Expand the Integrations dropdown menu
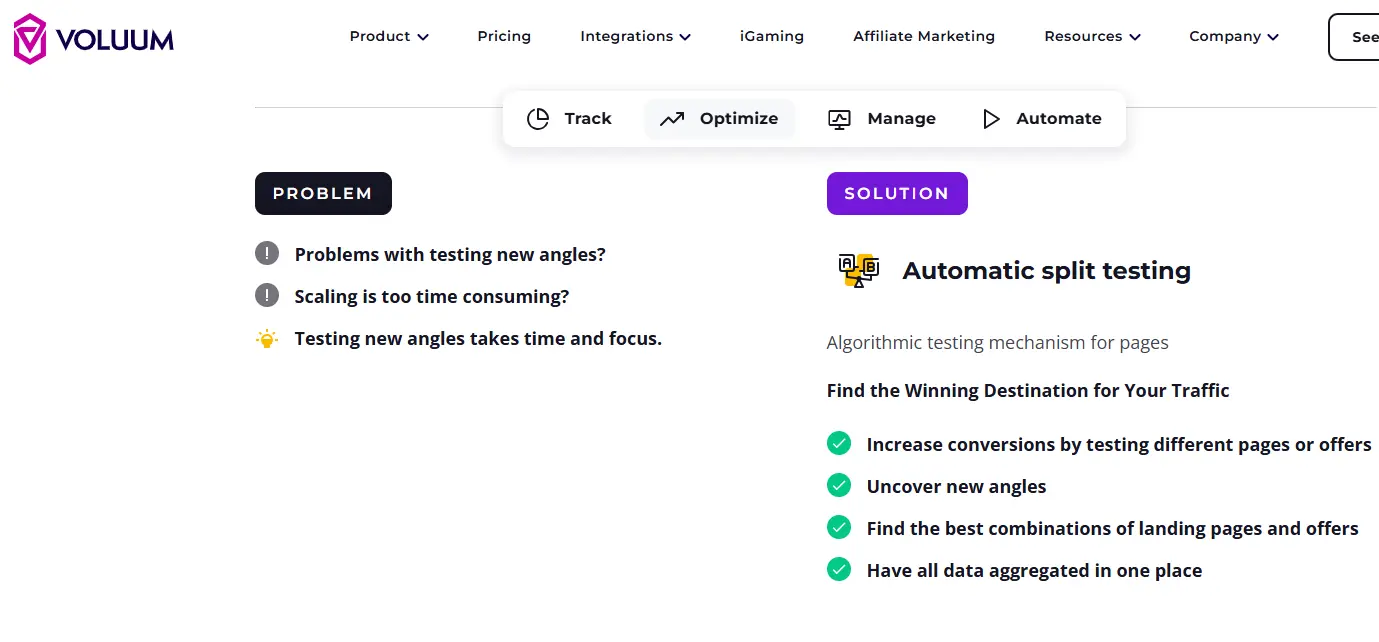1379x642 pixels. pos(635,36)
